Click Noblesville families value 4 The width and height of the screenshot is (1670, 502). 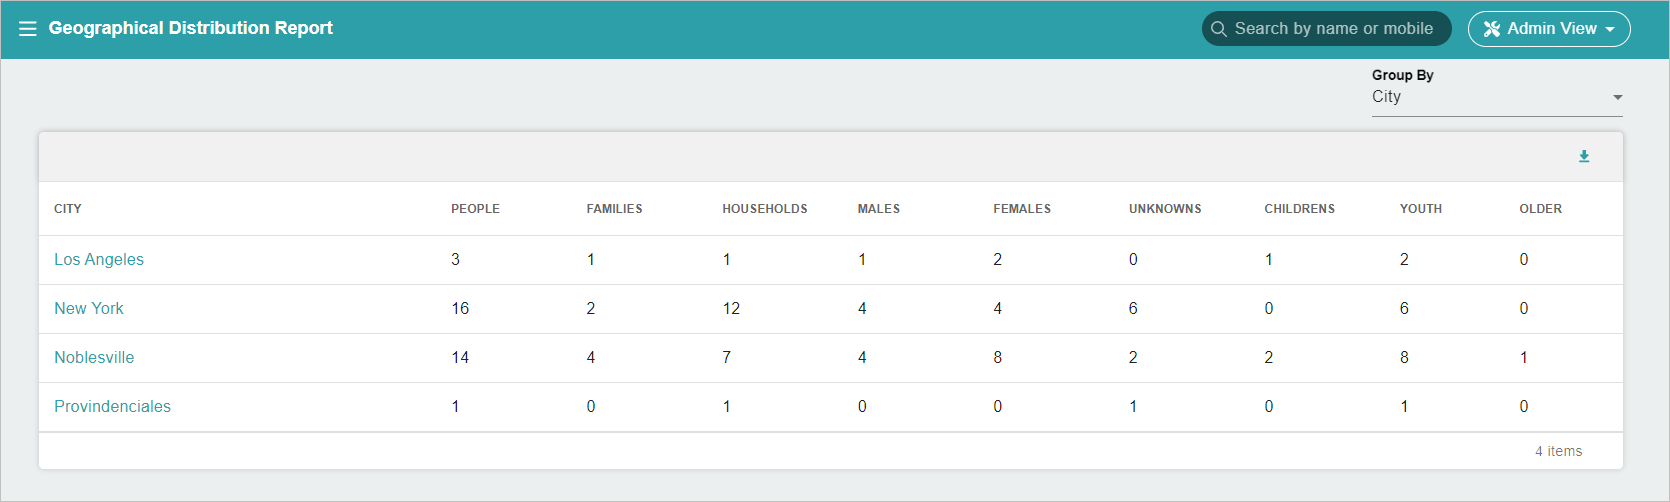[591, 357]
